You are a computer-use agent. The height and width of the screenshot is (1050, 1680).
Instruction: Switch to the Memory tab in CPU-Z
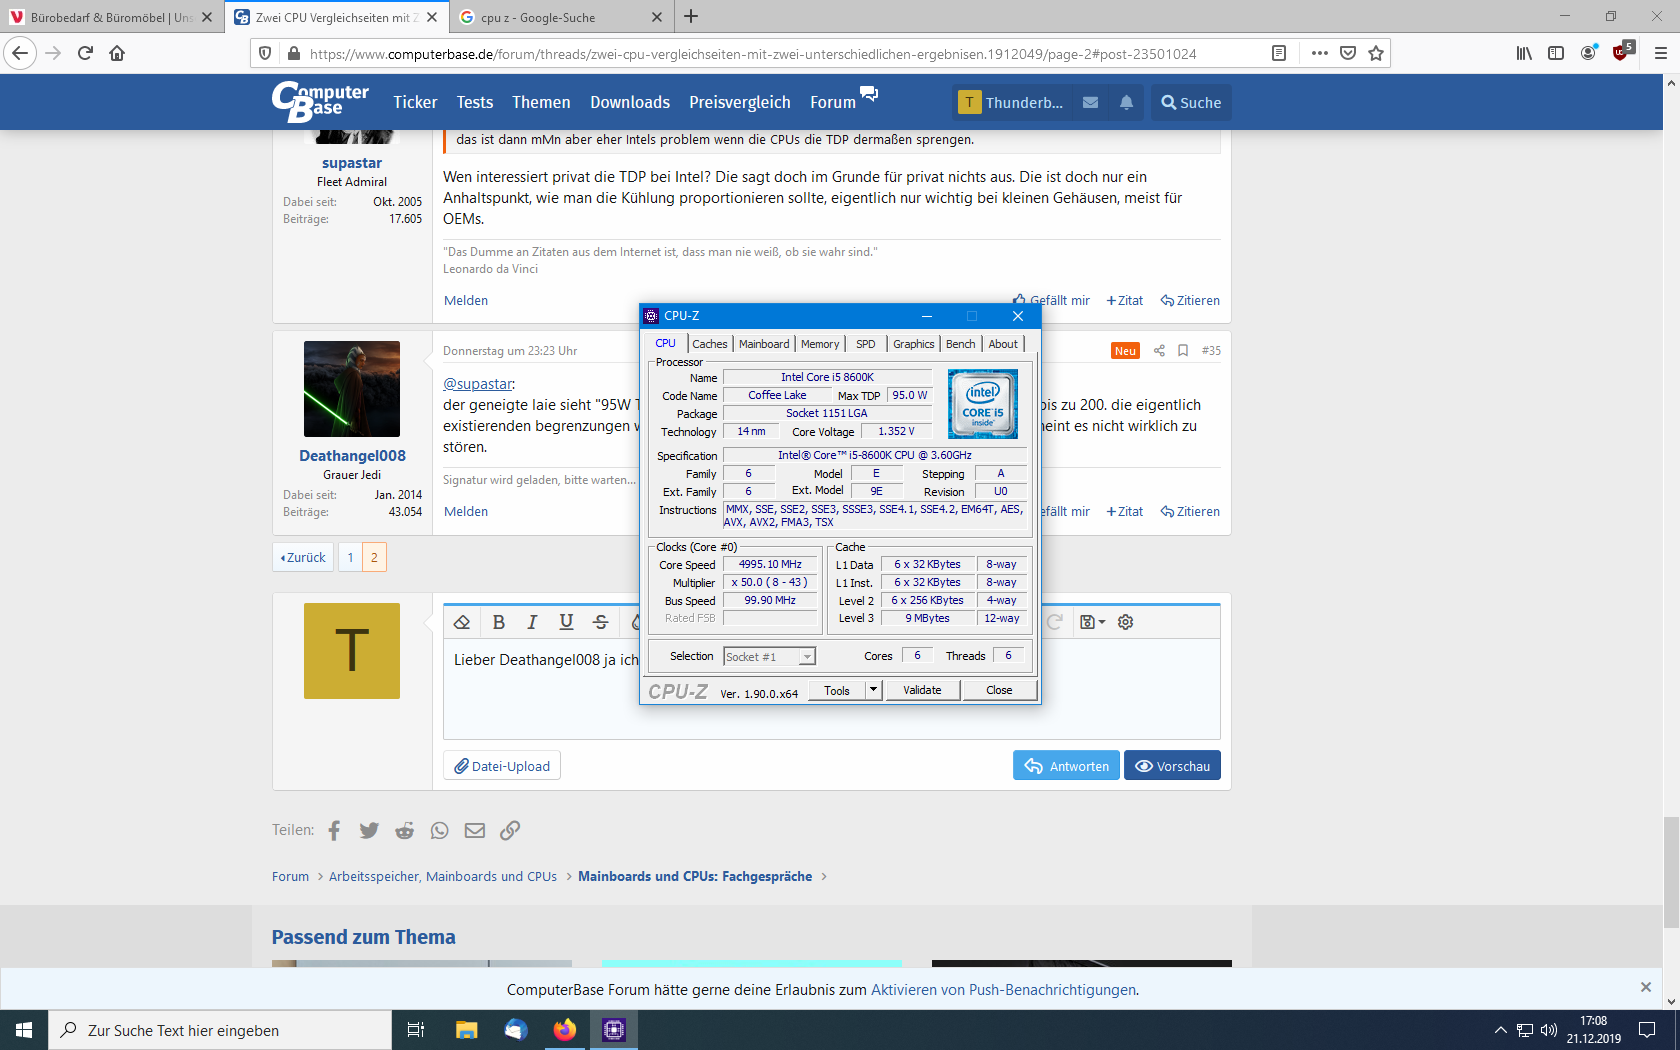[820, 344]
